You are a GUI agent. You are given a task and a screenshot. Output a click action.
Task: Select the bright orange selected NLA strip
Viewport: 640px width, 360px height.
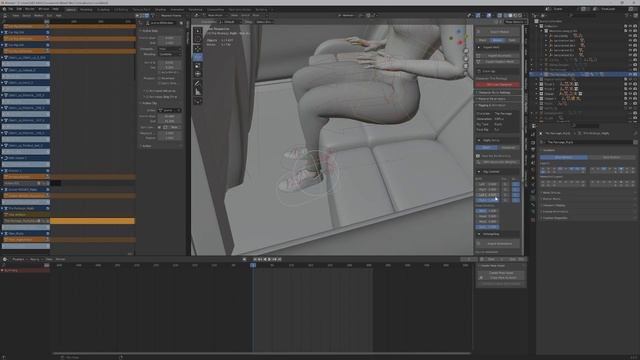coord(92,221)
